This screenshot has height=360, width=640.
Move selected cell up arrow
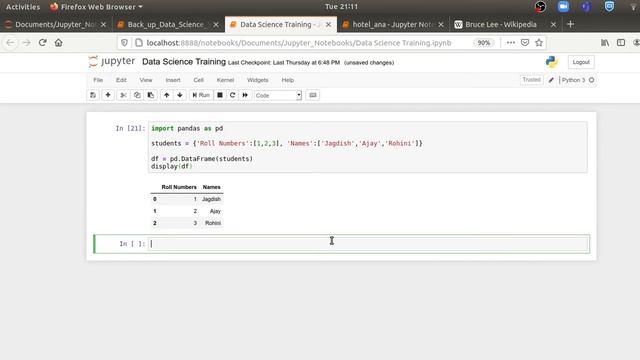(x=167, y=95)
